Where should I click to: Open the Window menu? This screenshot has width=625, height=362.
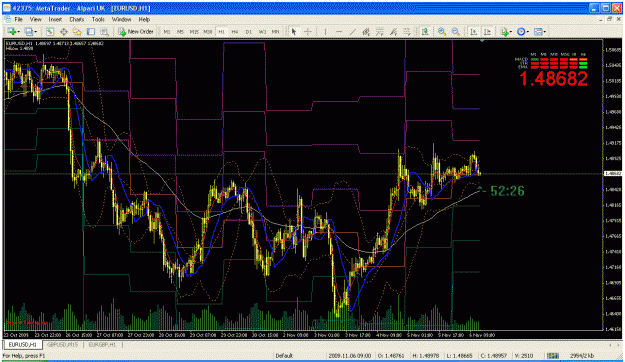coord(121,19)
